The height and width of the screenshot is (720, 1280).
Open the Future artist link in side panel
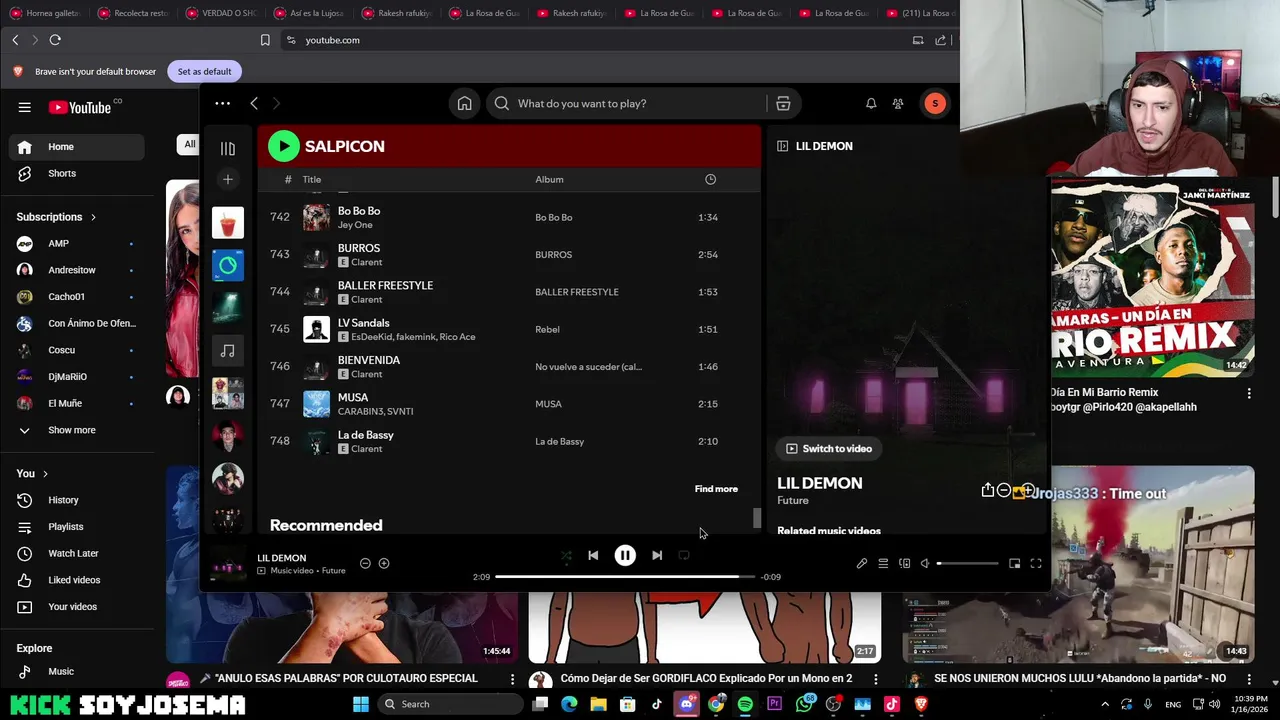click(793, 500)
